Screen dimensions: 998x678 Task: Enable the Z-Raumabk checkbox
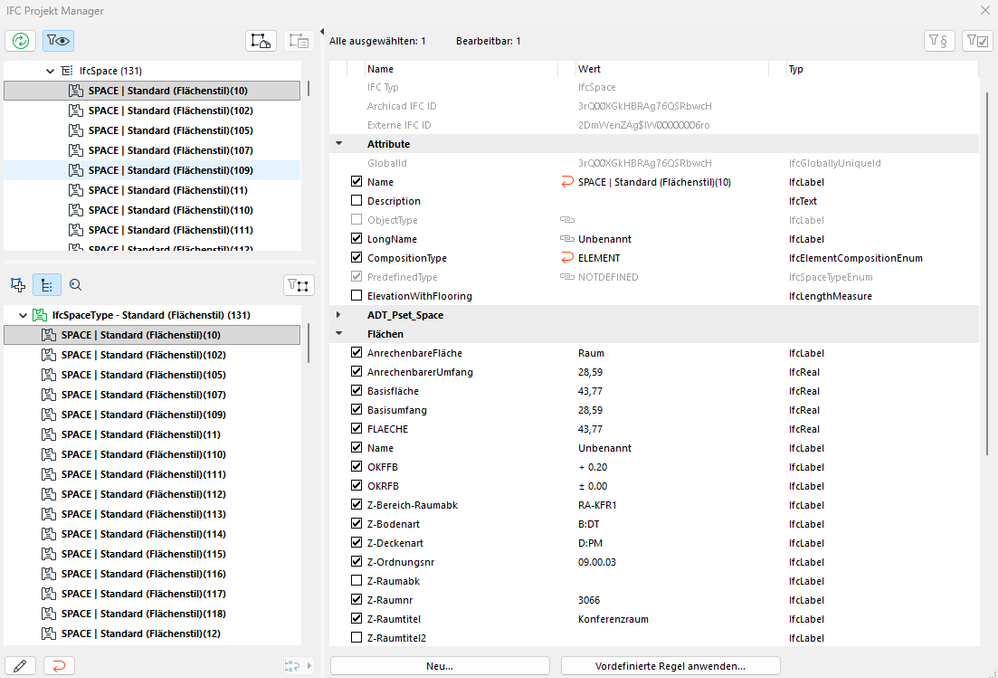(356, 581)
